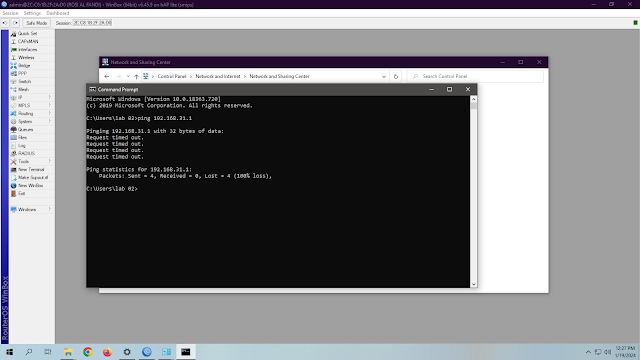Click Make Supout.rif item
This screenshot has width=640, height=360.
[x=32, y=178]
